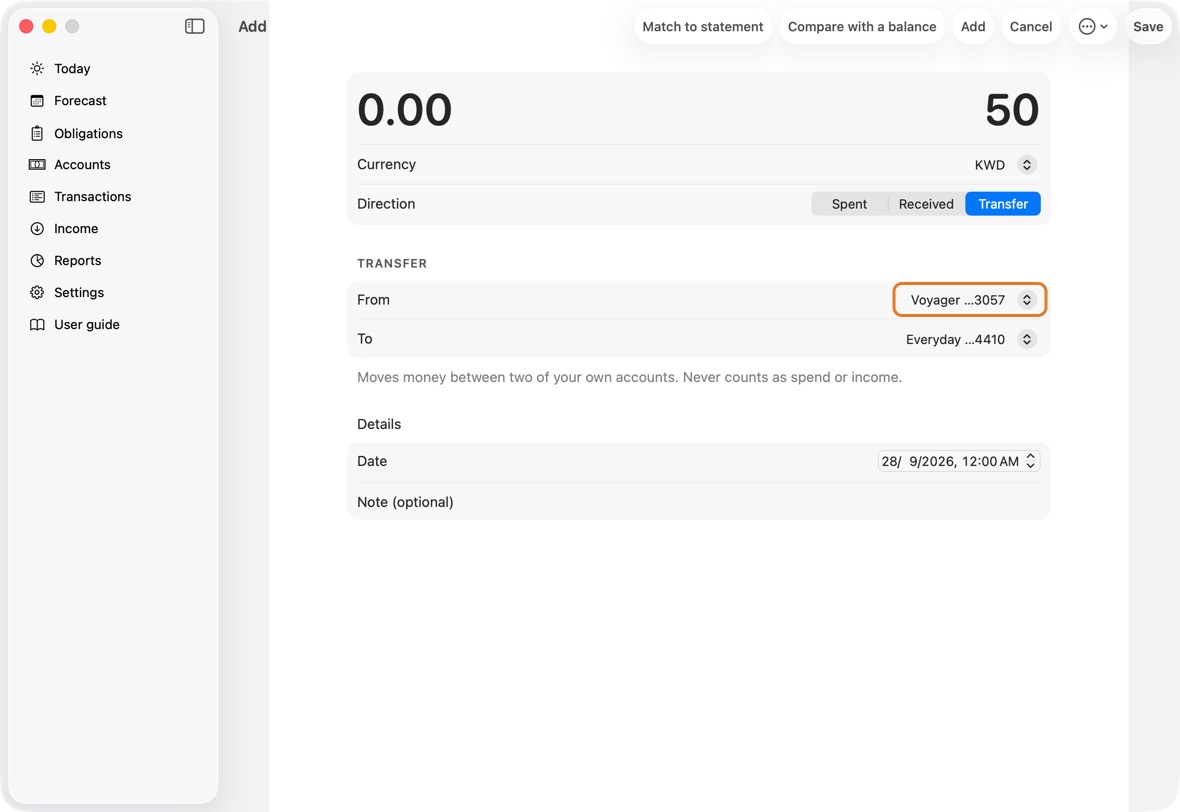This screenshot has width=1180, height=812.
Task: Cancel the transaction entry
Action: [1030, 26]
